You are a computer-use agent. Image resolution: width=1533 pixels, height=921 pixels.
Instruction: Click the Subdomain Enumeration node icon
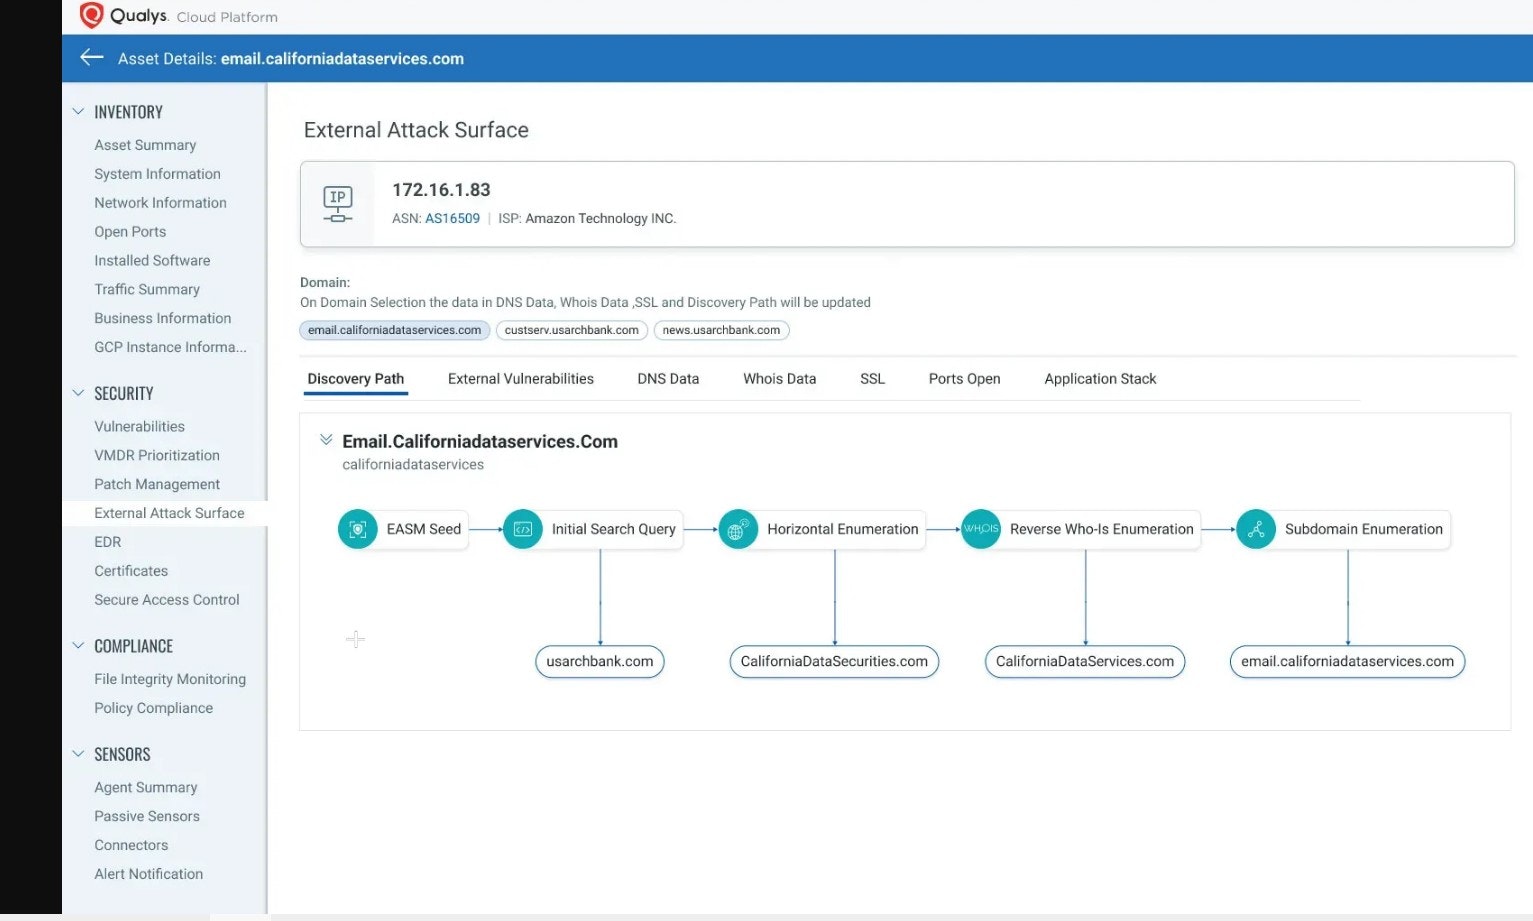pyautogui.click(x=1256, y=529)
